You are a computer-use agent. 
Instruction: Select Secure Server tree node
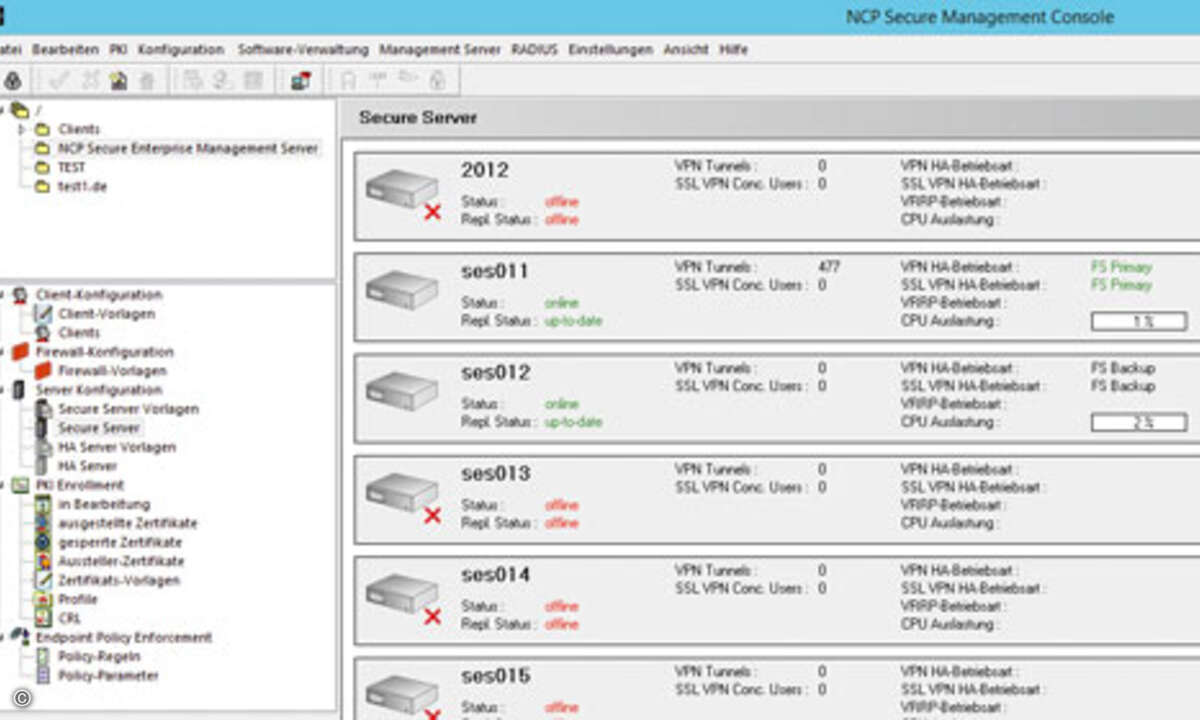coord(99,428)
